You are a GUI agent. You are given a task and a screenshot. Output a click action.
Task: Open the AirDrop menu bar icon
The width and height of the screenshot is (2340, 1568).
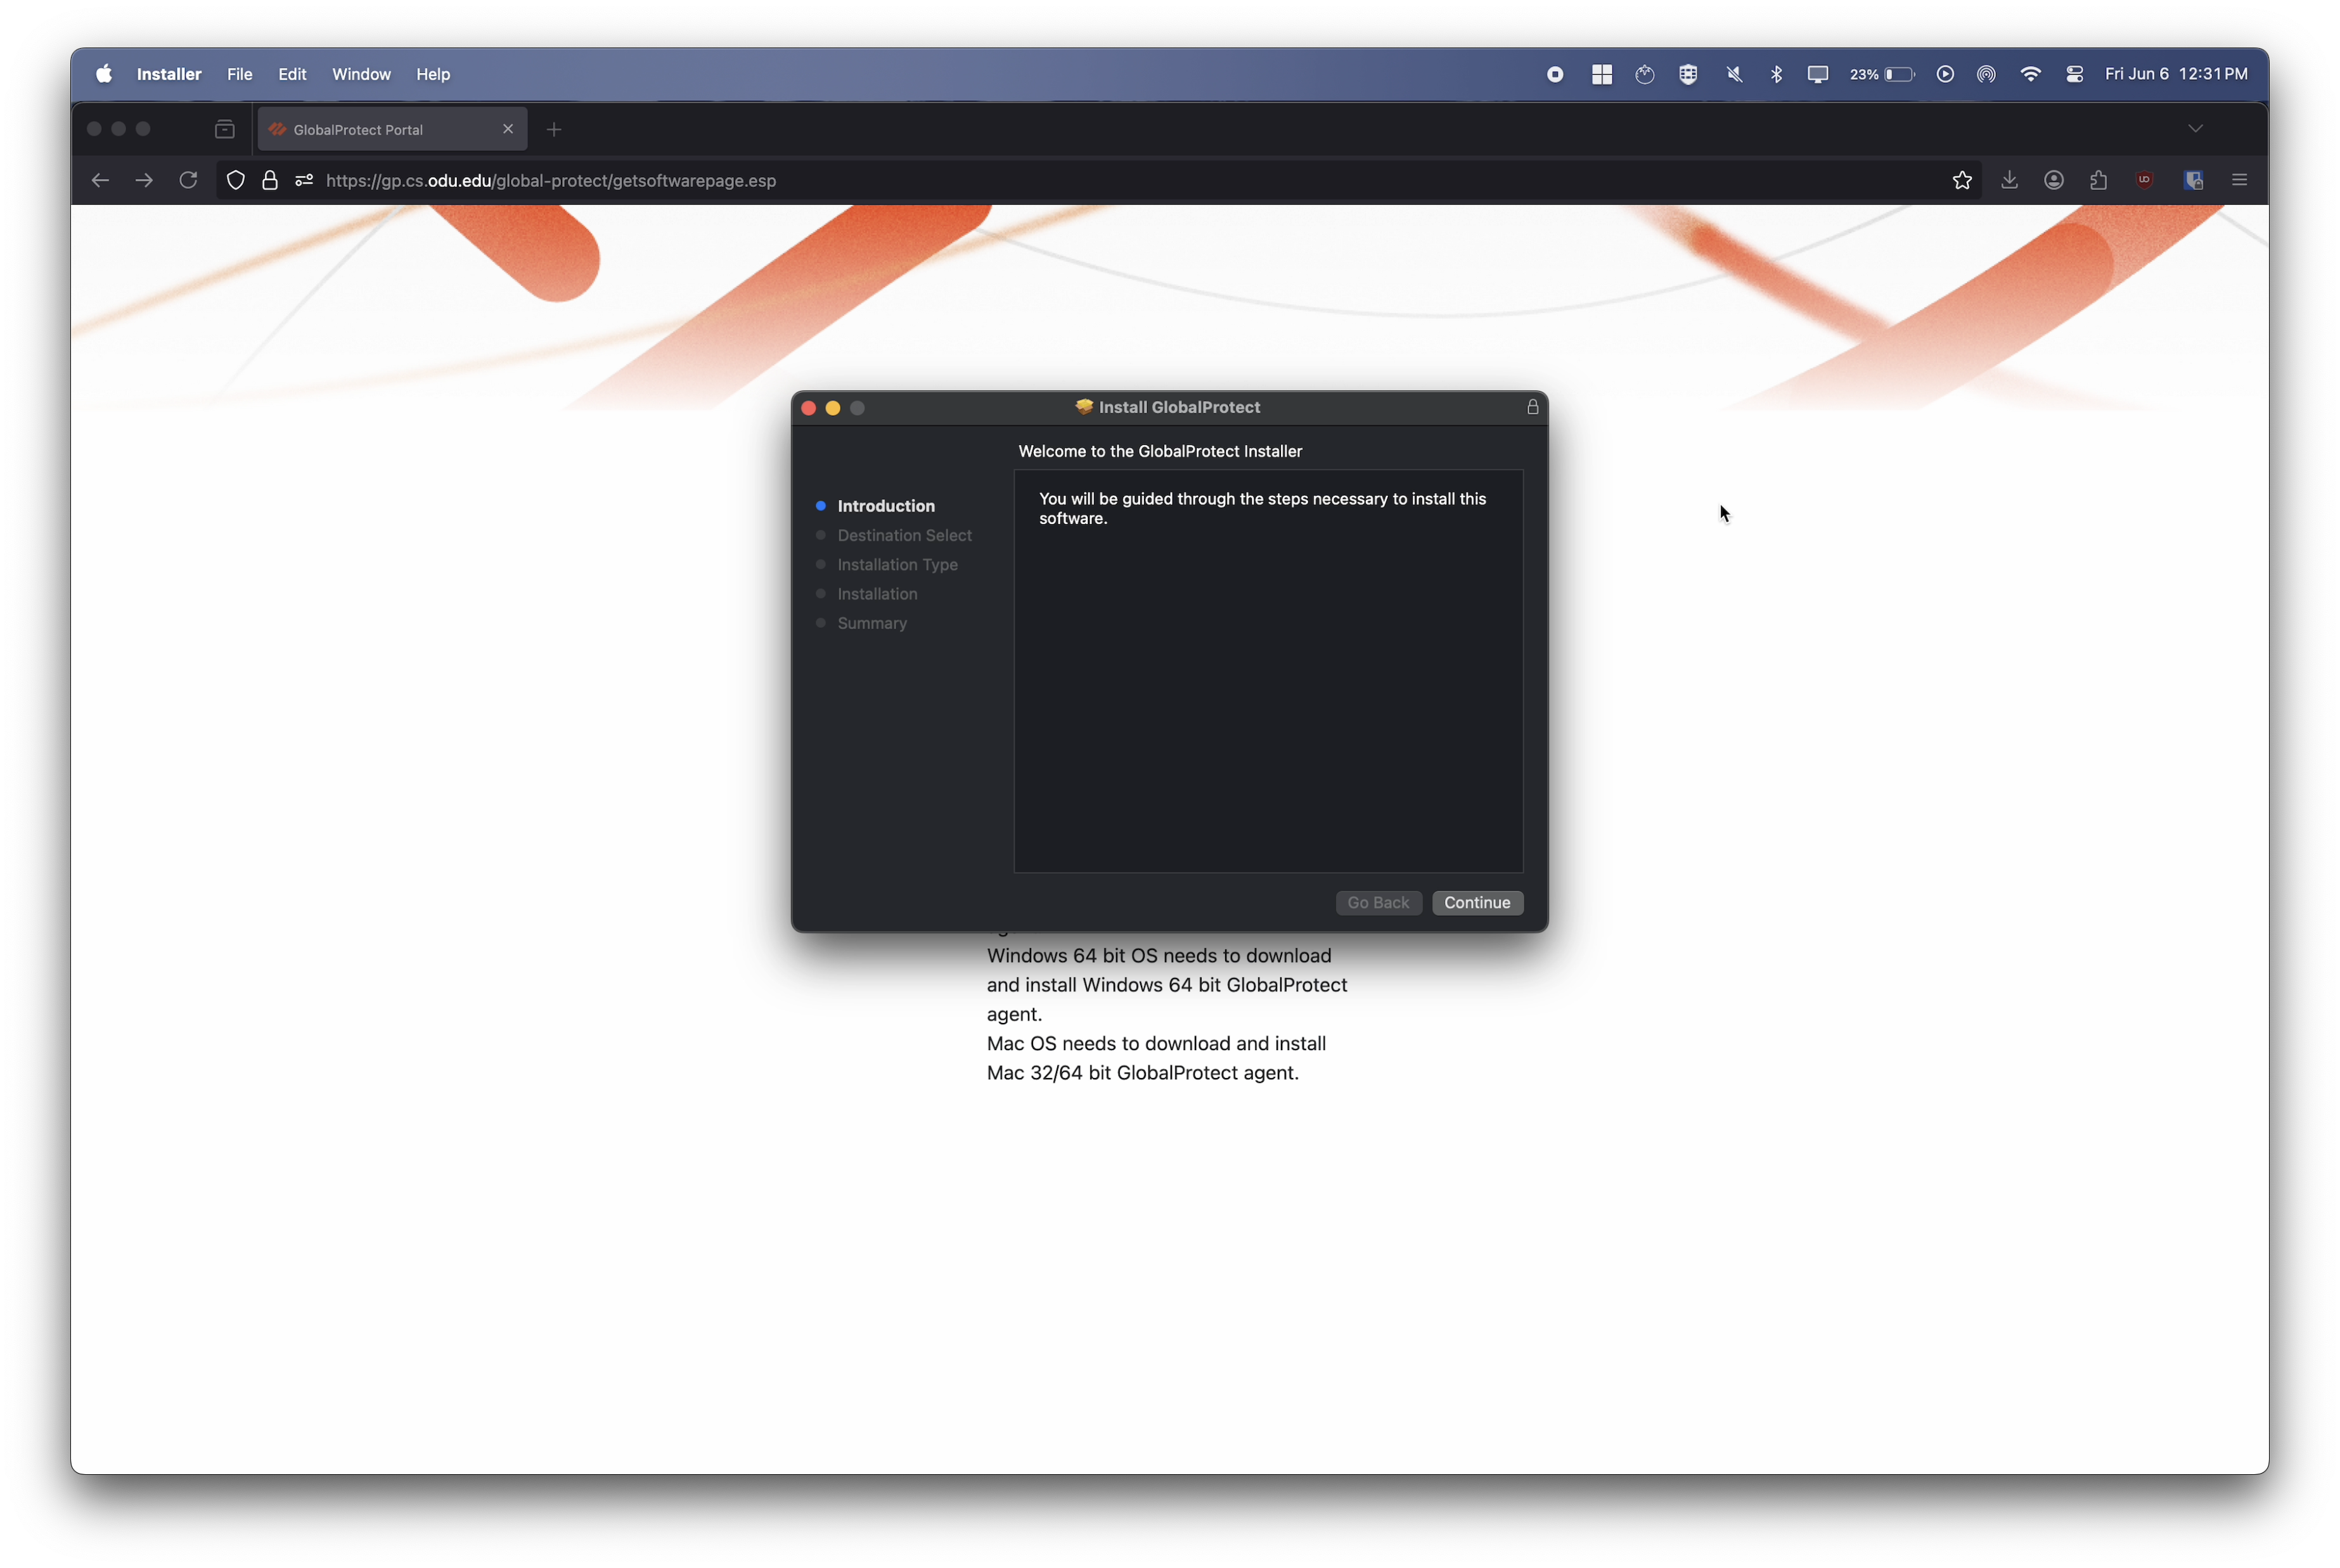point(1986,74)
